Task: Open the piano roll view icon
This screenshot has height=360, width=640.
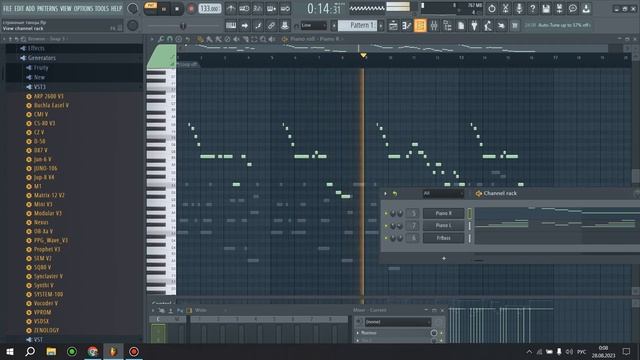Action: point(407,26)
